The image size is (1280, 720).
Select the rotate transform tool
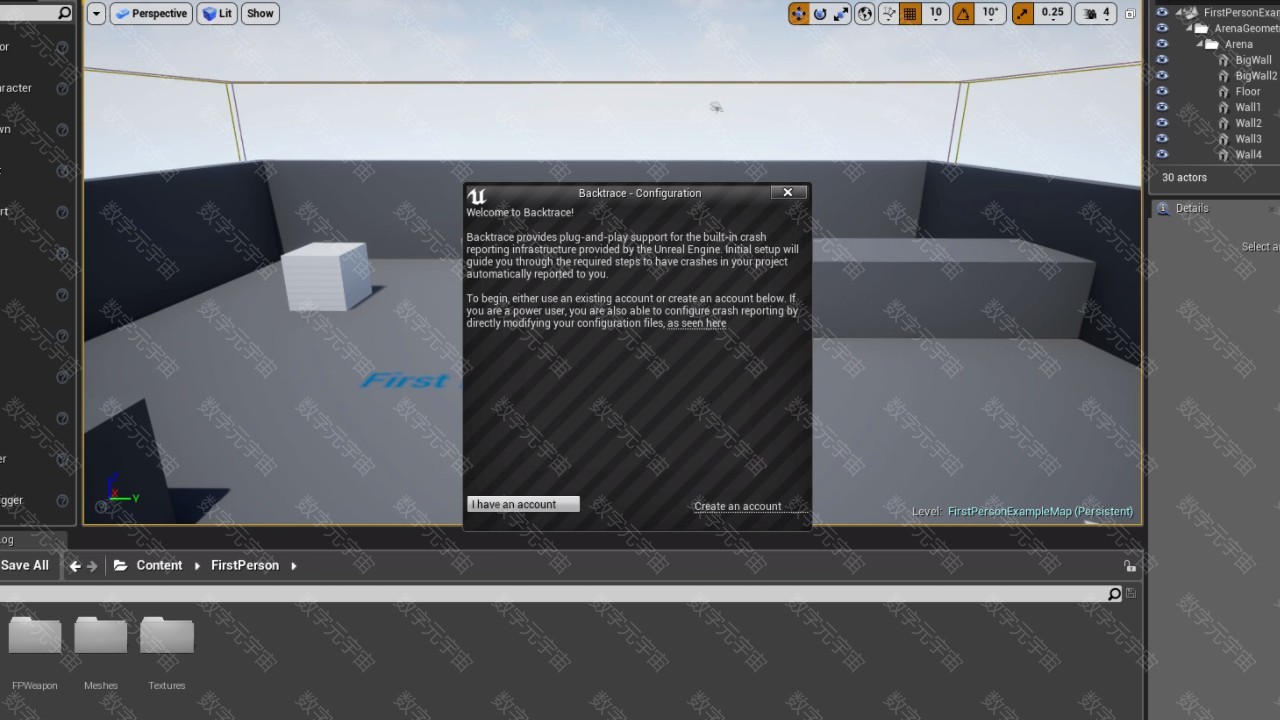point(820,13)
